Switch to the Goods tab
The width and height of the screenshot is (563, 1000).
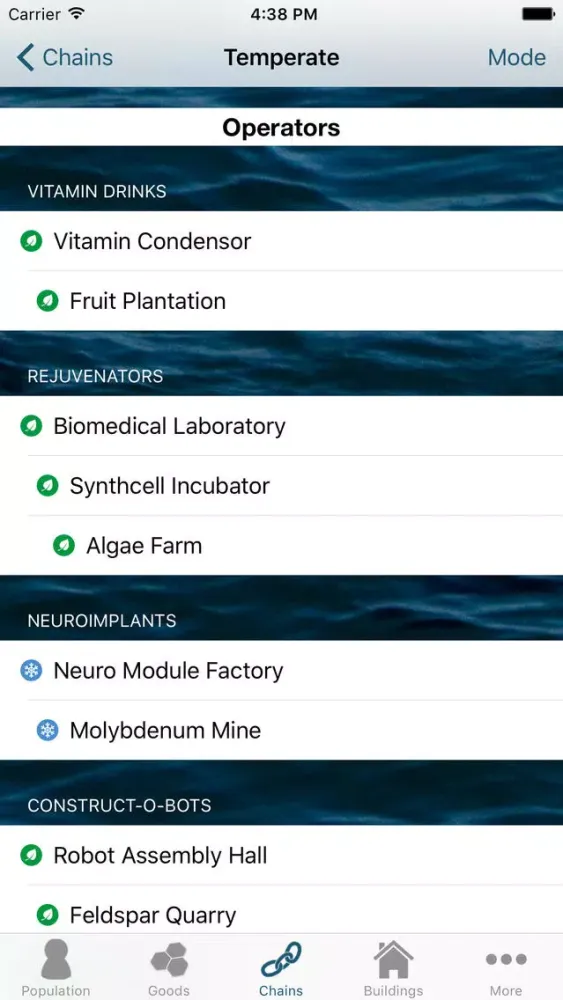169,968
